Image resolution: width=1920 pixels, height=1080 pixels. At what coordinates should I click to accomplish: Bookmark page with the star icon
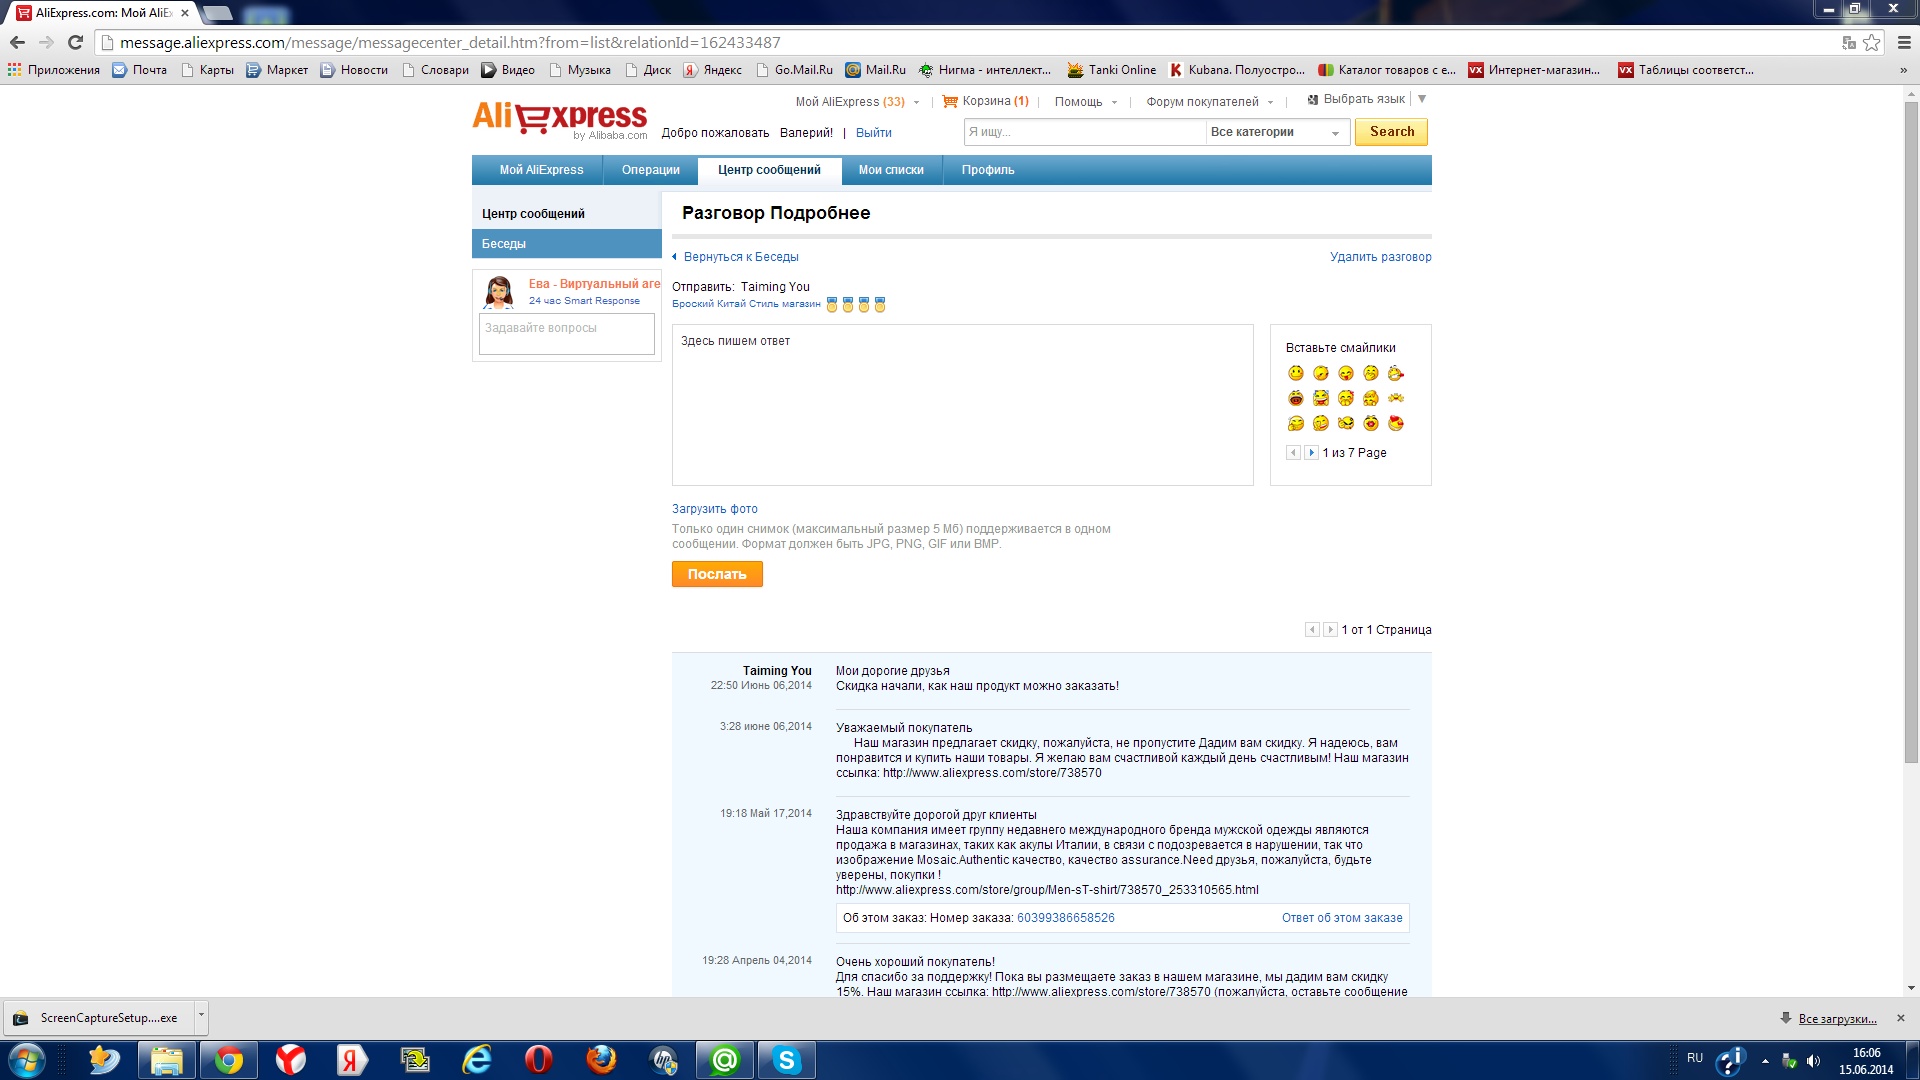[1872, 42]
